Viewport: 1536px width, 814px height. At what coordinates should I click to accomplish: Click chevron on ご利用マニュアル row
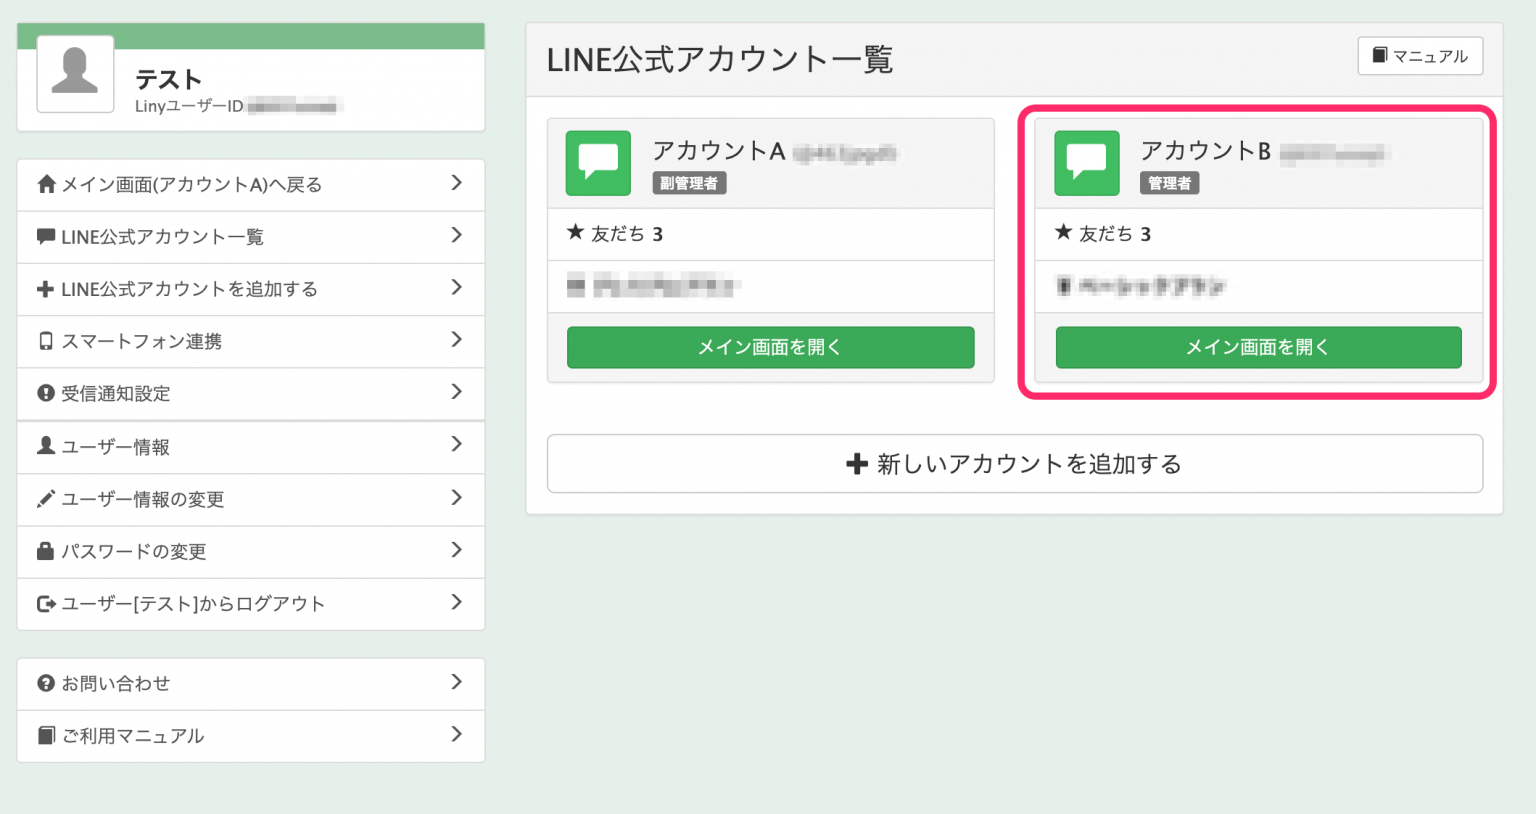457,734
